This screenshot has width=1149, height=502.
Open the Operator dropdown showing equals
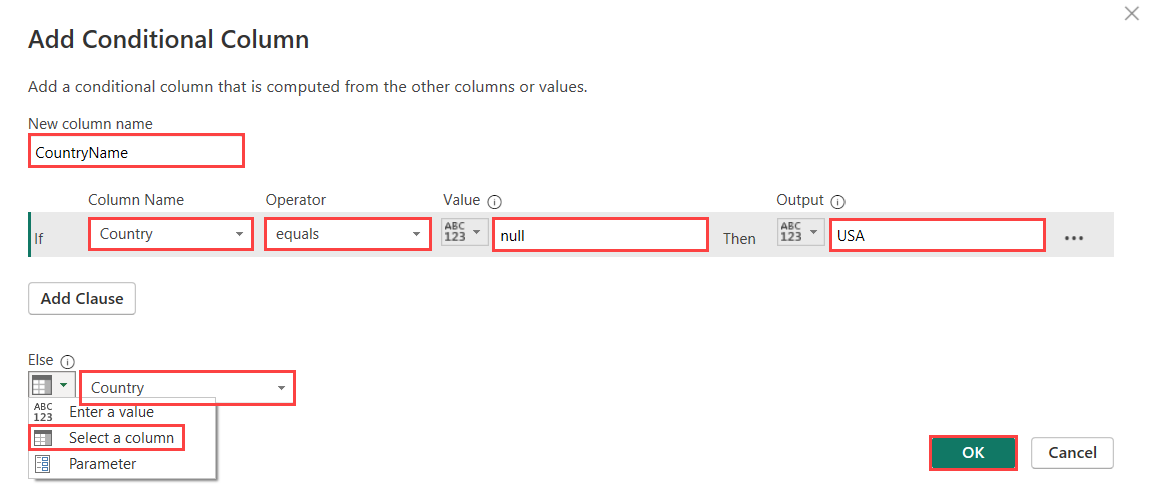346,235
